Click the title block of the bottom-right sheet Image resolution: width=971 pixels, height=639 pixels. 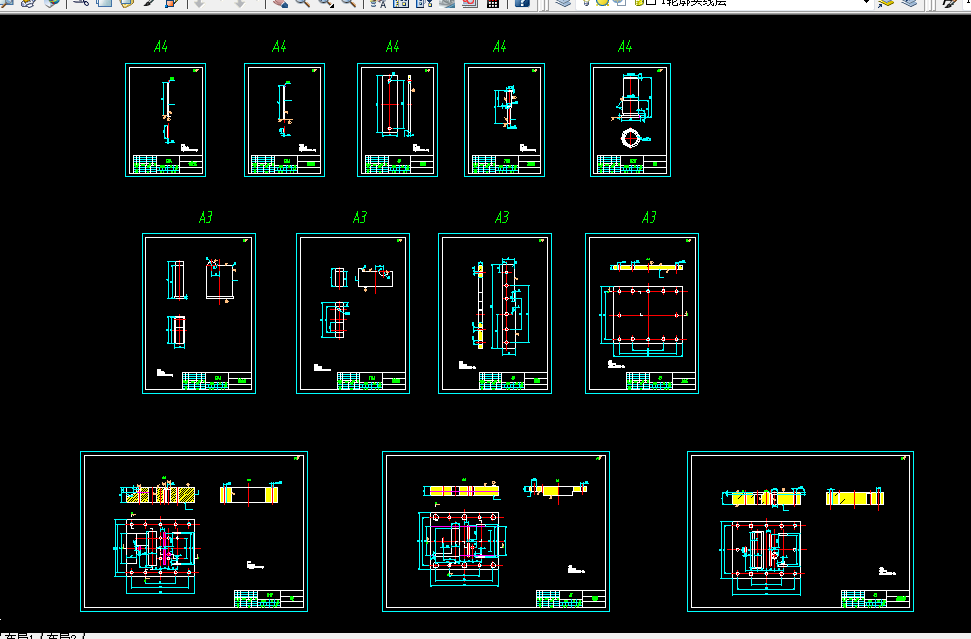pos(875,599)
